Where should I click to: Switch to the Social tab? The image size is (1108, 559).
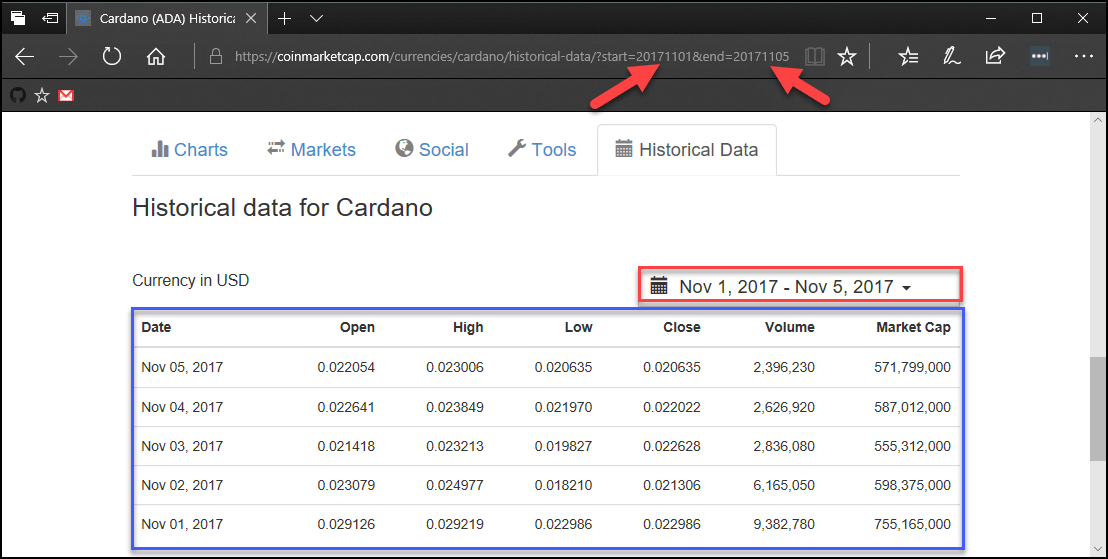pyautogui.click(x=432, y=149)
